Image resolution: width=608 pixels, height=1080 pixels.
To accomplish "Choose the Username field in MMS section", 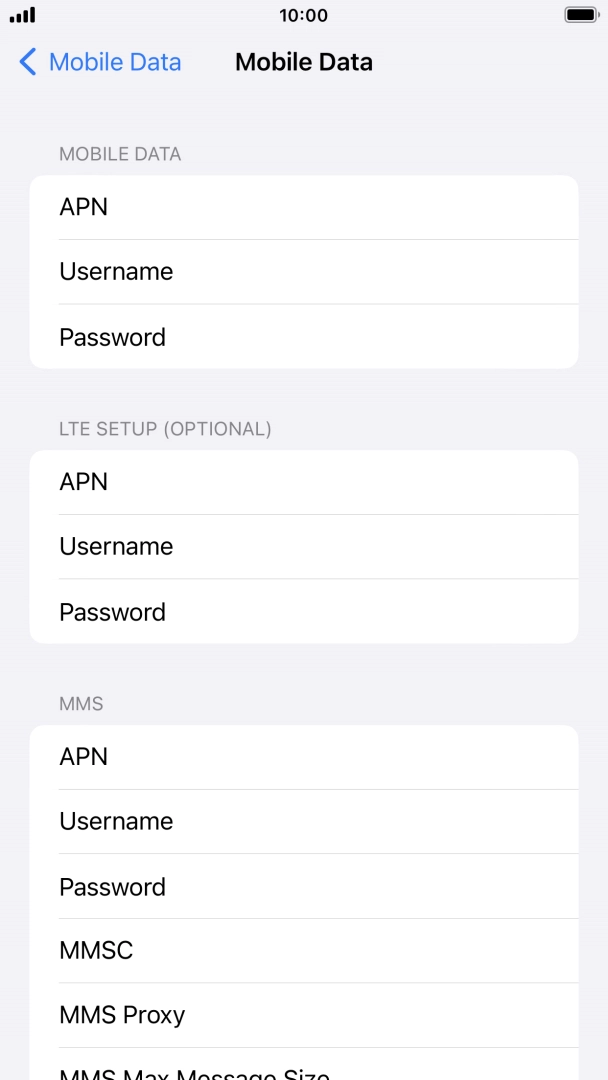I will 304,822.
